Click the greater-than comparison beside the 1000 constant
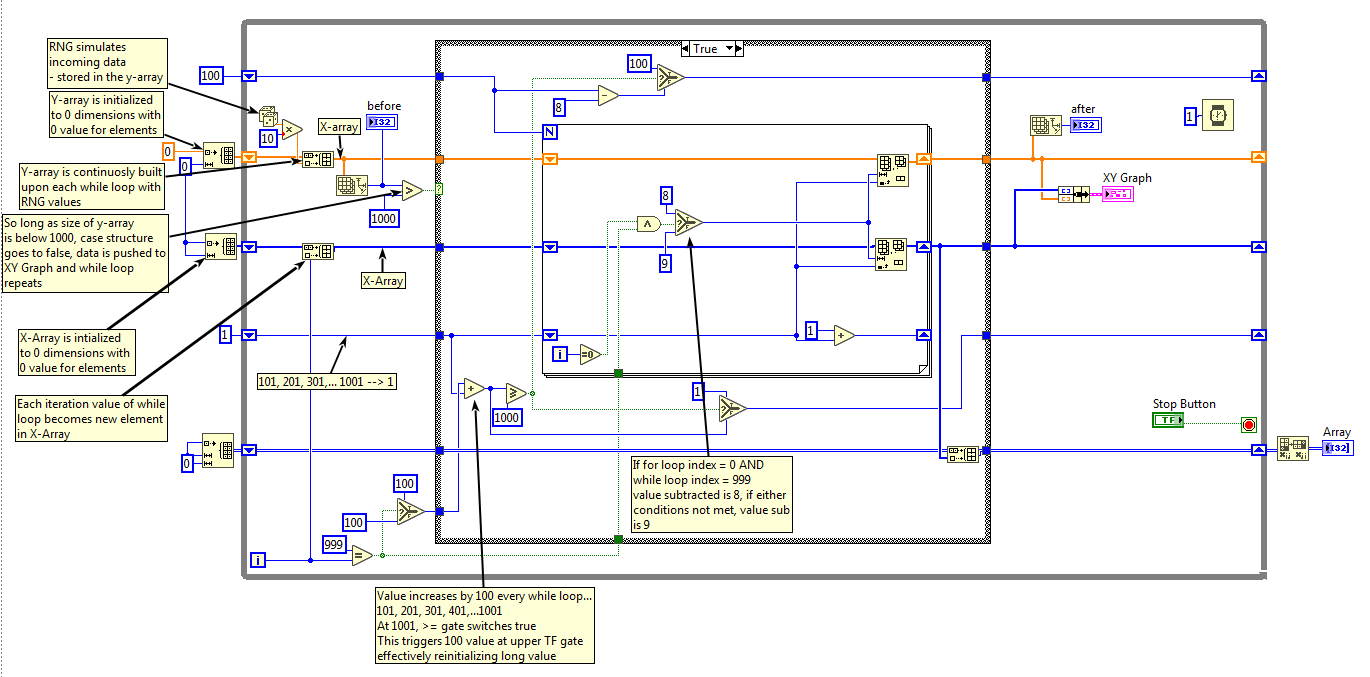The height and width of the screenshot is (677, 1370). (x=409, y=190)
